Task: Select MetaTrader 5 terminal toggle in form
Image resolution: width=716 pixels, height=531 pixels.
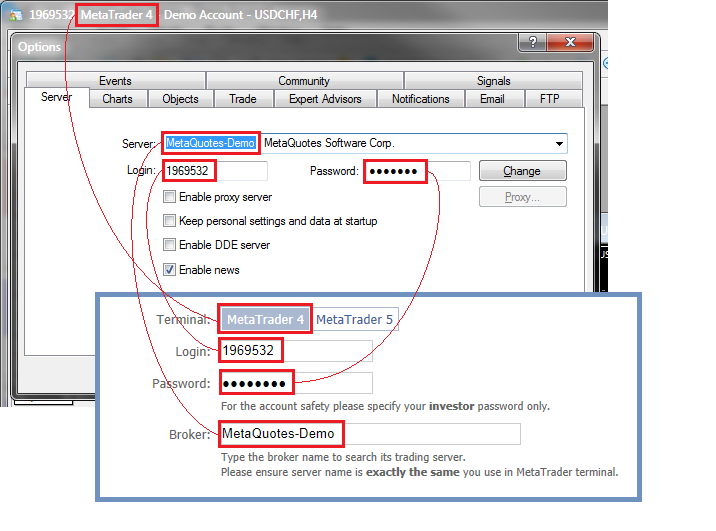Action: 354,319
